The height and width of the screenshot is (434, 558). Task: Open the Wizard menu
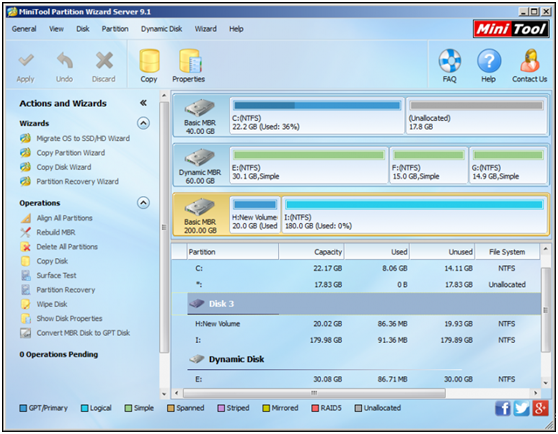[x=205, y=29]
